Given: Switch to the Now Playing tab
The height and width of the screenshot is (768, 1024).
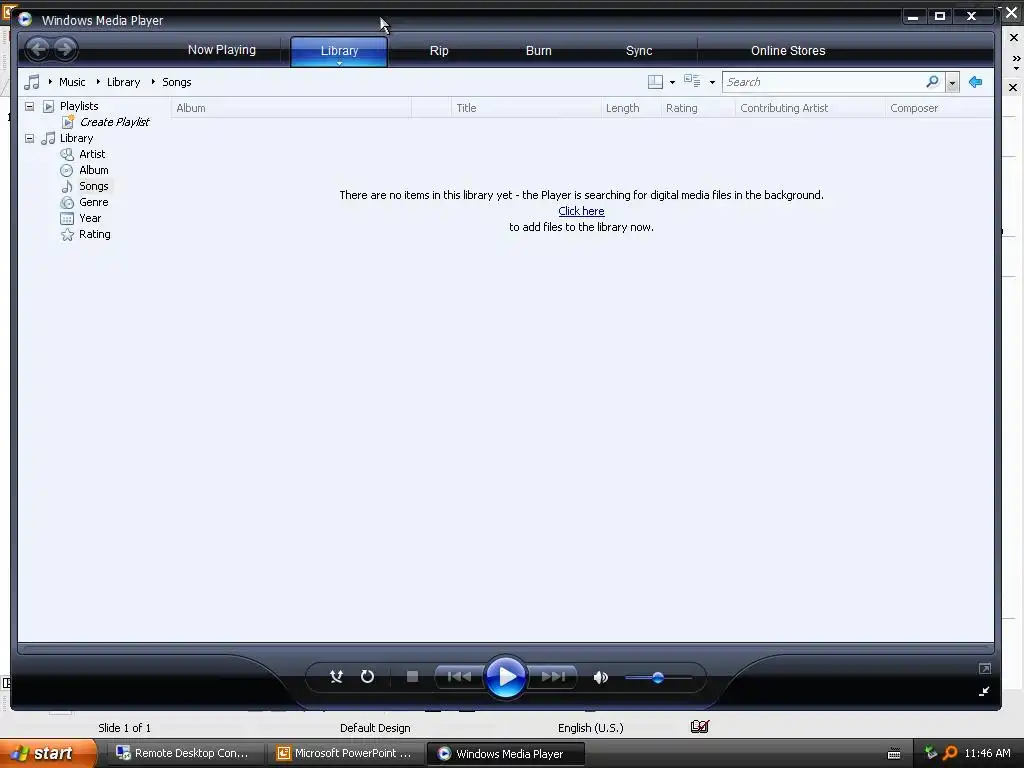Looking at the screenshot, I should tap(221, 50).
